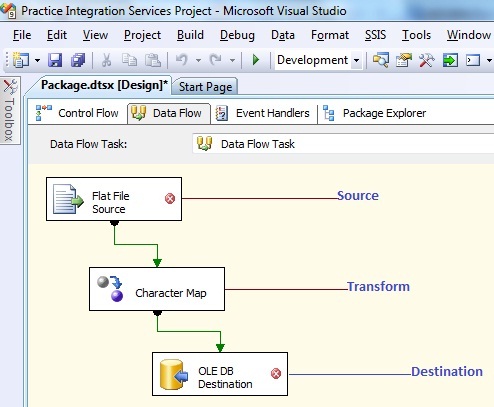
Task: Open the Format menu
Action: click(330, 35)
